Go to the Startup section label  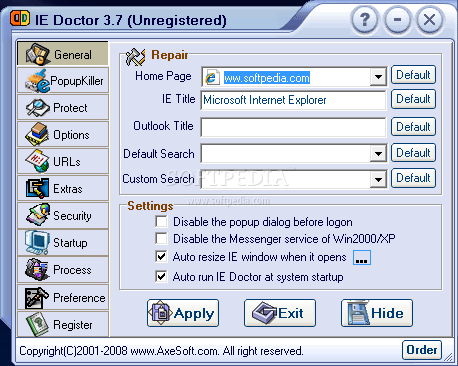[x=70, y=243]
